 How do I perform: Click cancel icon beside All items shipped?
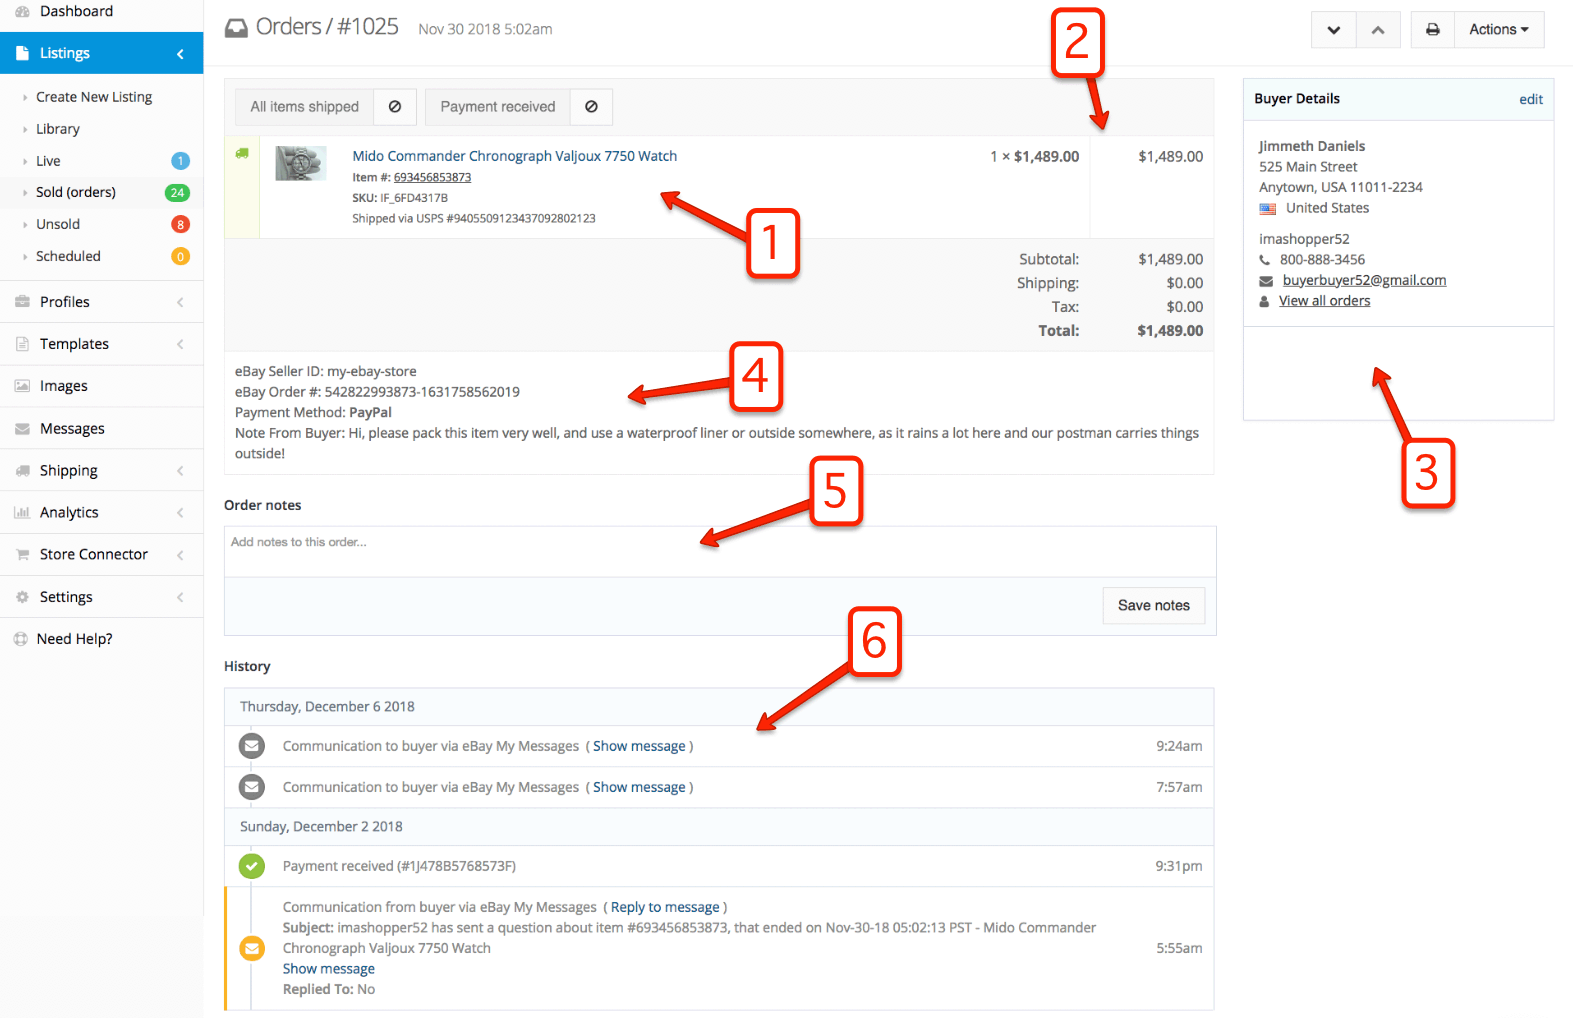click(395, 107)
